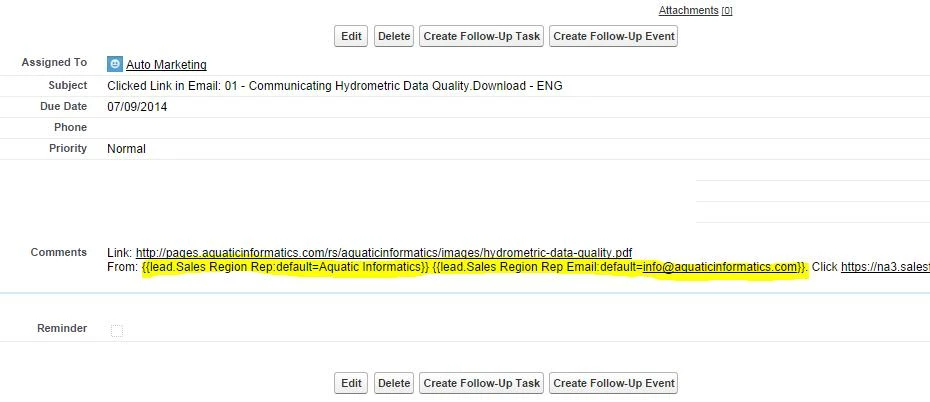The width and height of the screenshot is (930, 402).
Task: Select the lead.Sales Region Rep token text
Action: coord(285,267)
